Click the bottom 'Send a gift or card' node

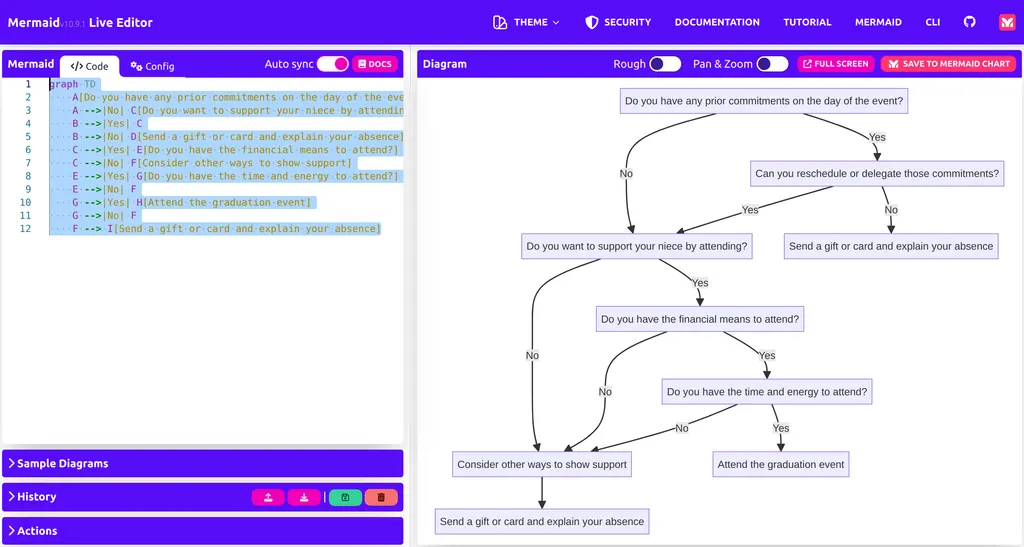541,522
